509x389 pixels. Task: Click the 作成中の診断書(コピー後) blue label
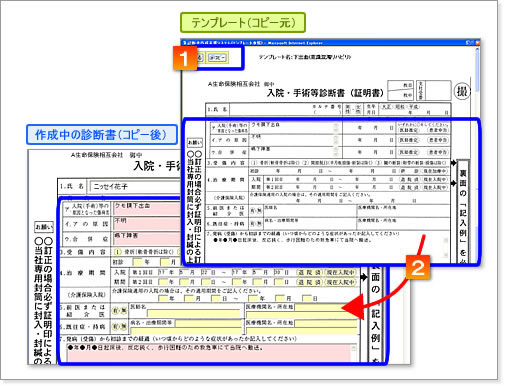click(102, 135)
